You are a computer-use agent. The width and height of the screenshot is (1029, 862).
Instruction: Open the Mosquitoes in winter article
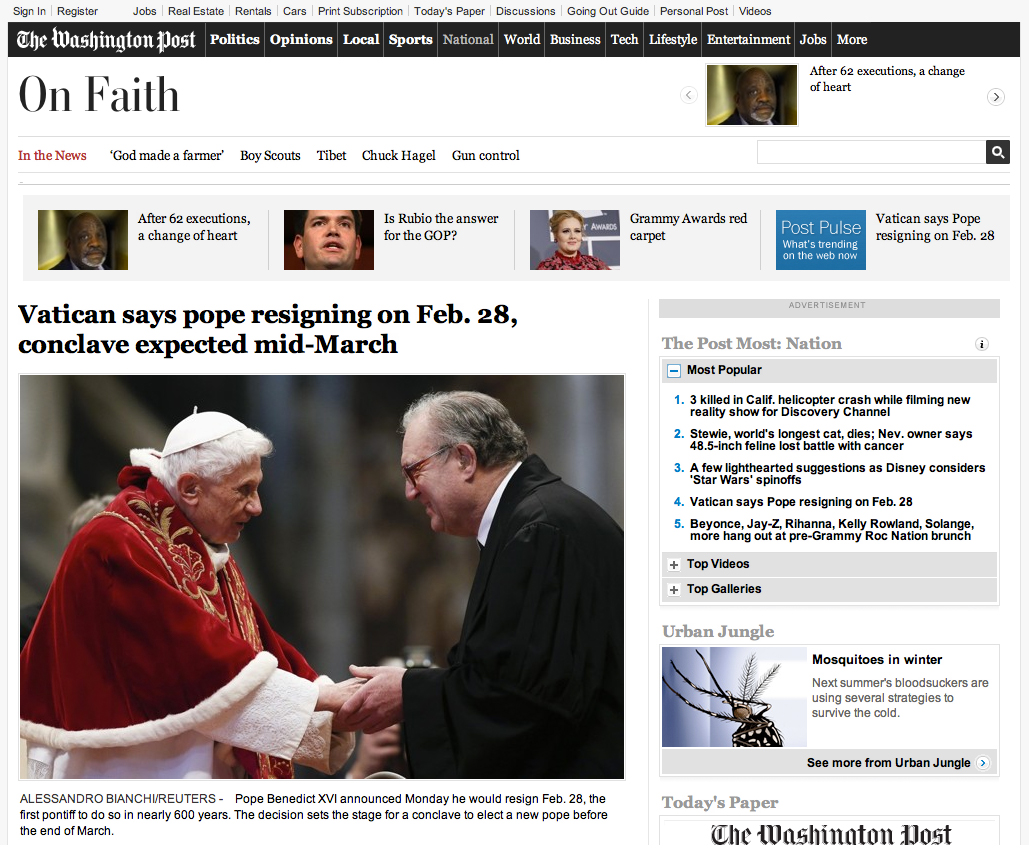877,660
